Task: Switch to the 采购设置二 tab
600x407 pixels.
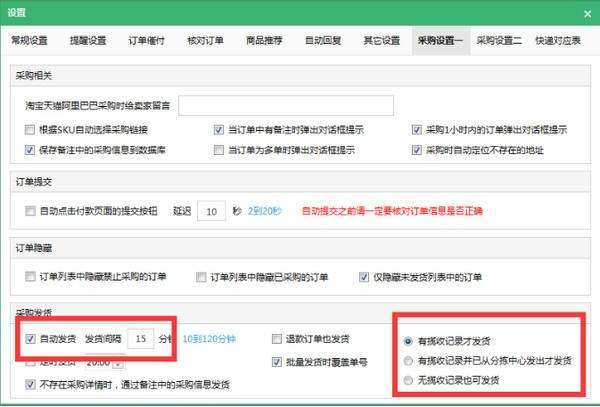Action: (498, 41)
